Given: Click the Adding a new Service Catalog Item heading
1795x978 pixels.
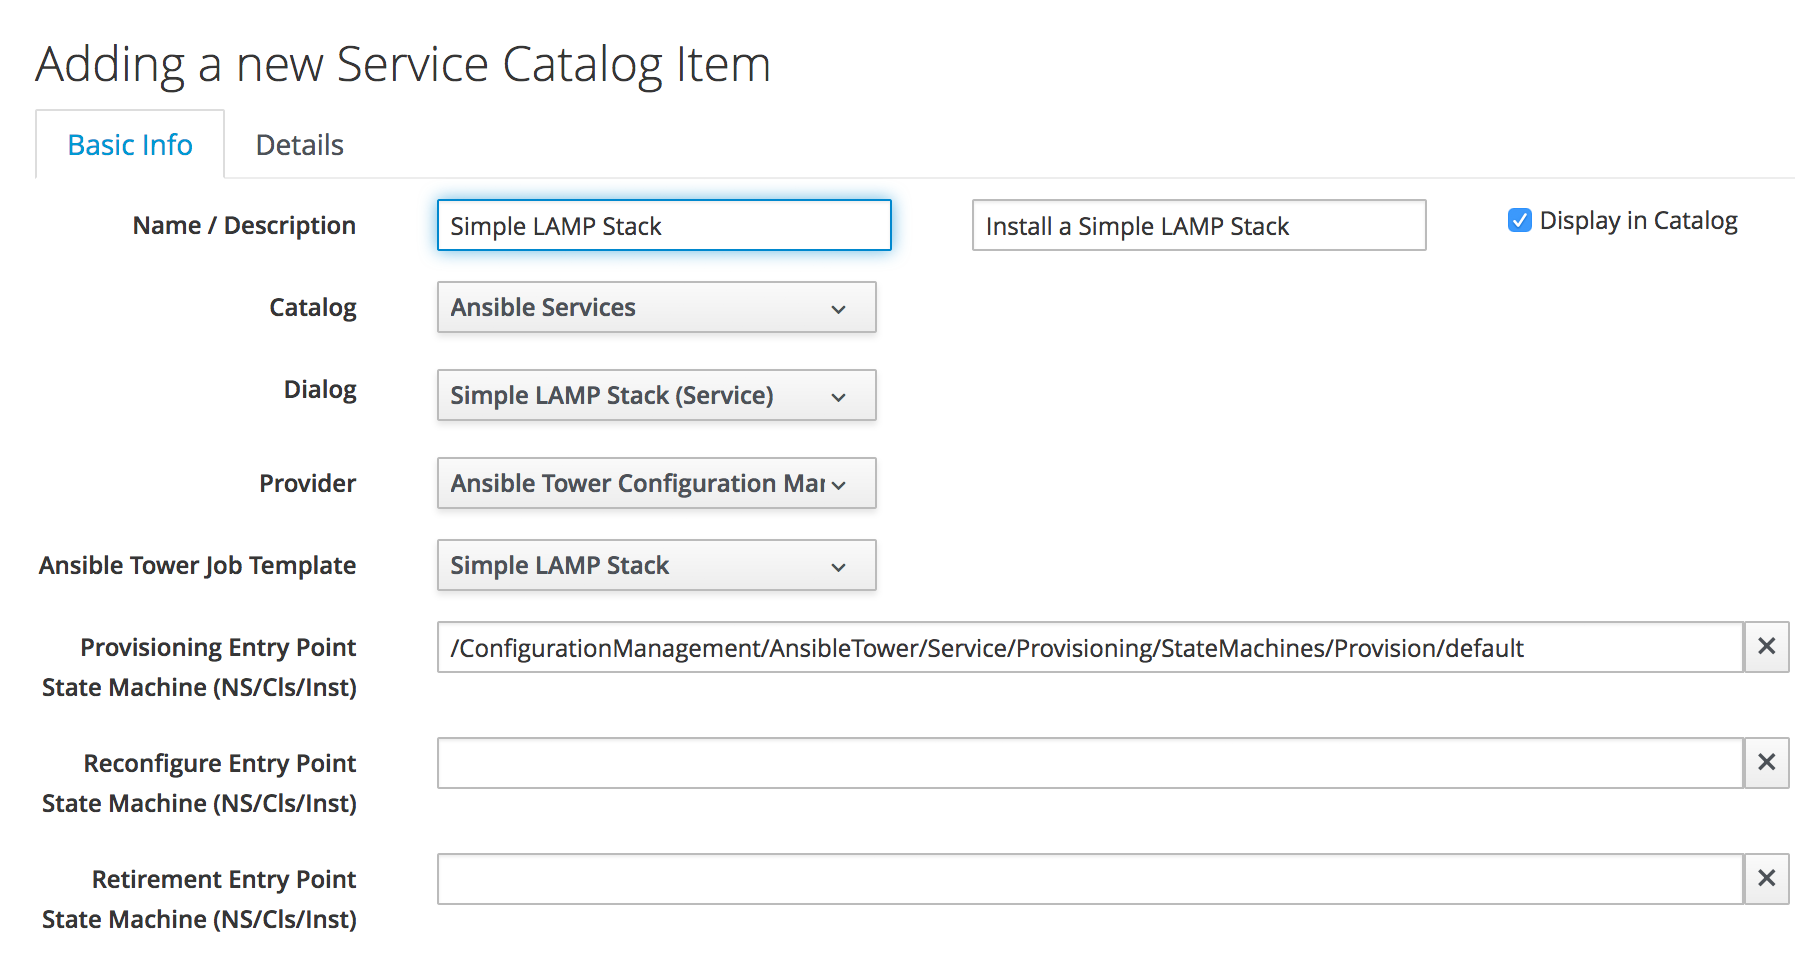Looking at the screenshot, I should point(403,65).
